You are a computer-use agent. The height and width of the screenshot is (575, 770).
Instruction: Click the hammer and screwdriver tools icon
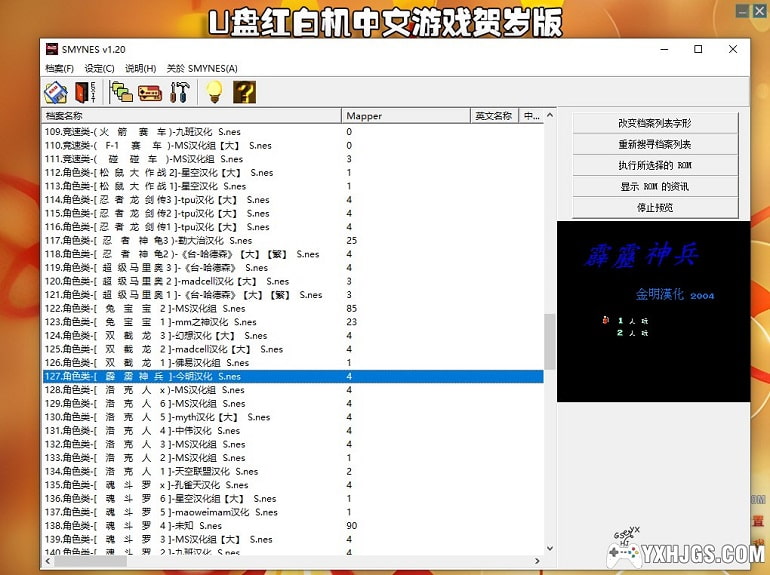coord(180,92)
